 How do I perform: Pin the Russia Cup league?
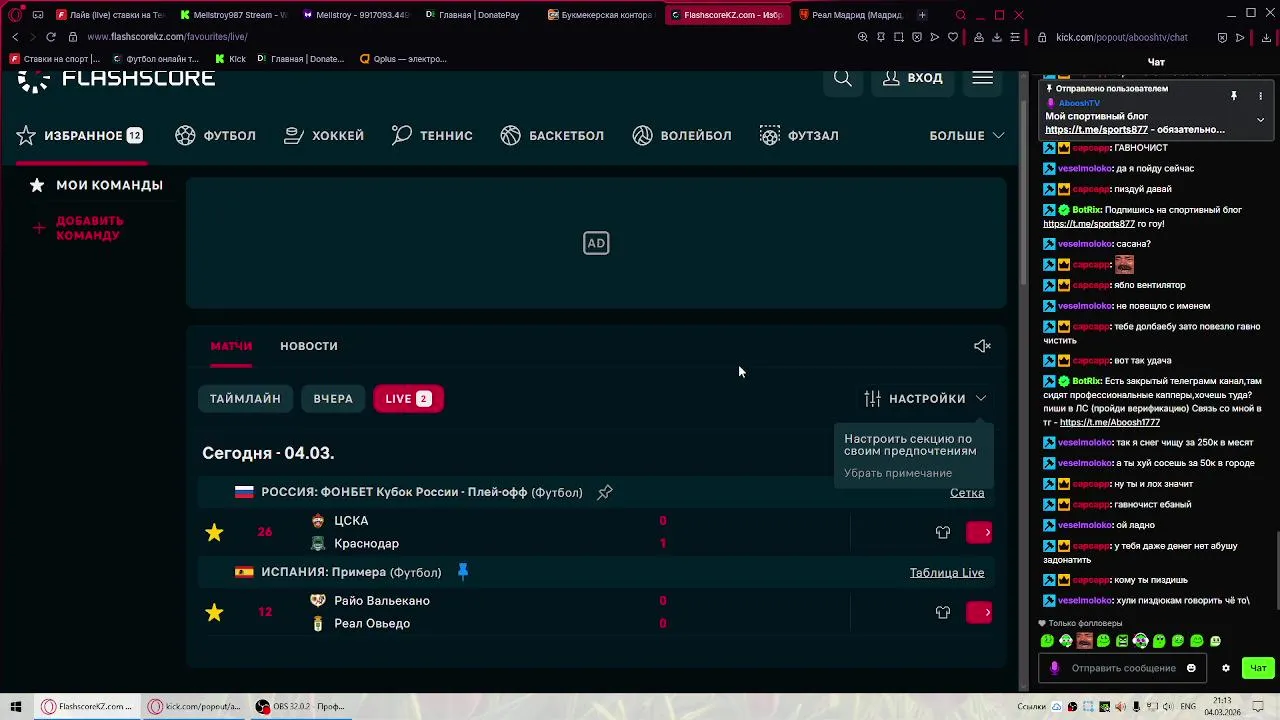tap(605, 492)
